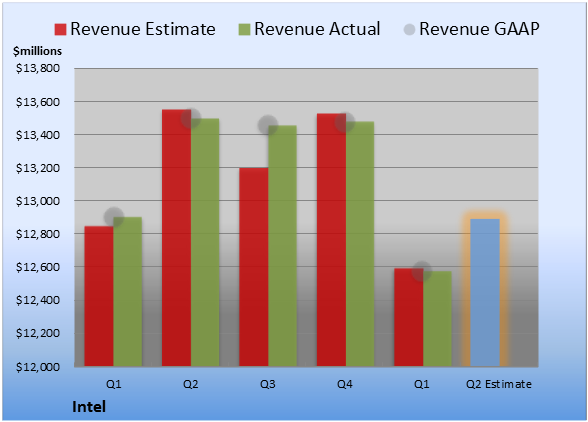
Task: Select the 'Revenue GAAP' legend label
Action: [x=479, y=29]
